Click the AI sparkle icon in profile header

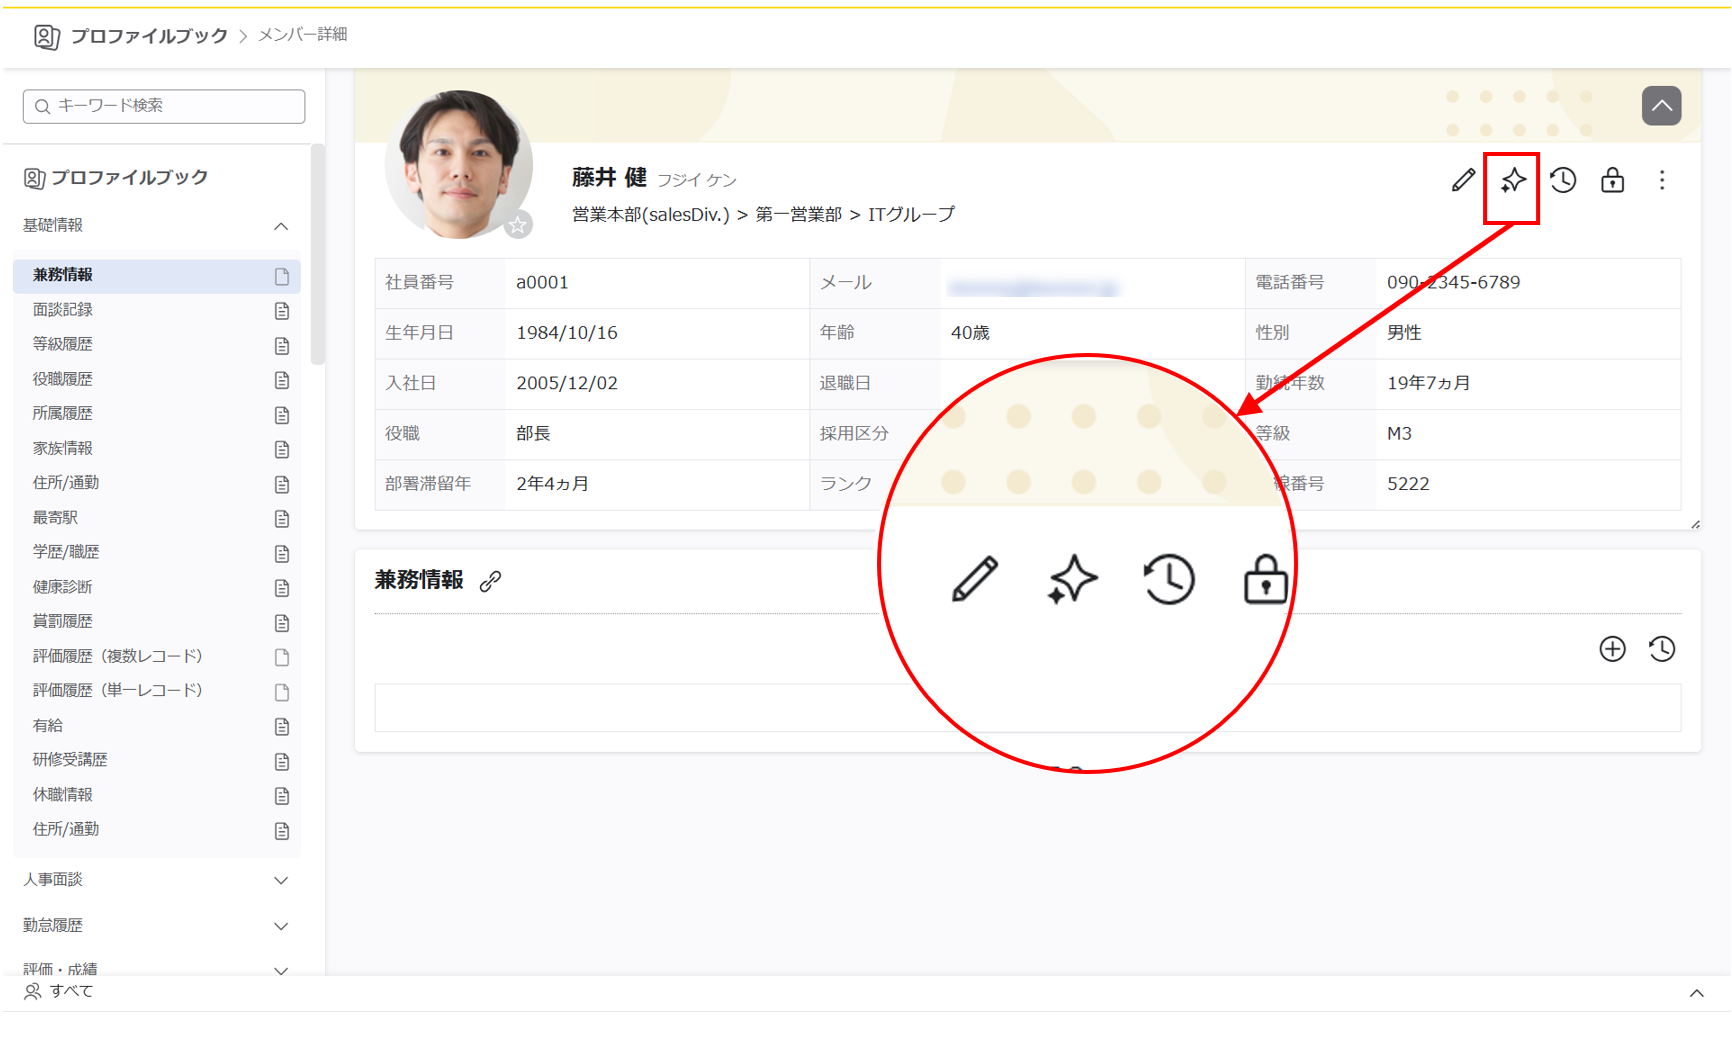click(x=1513, y=181)
